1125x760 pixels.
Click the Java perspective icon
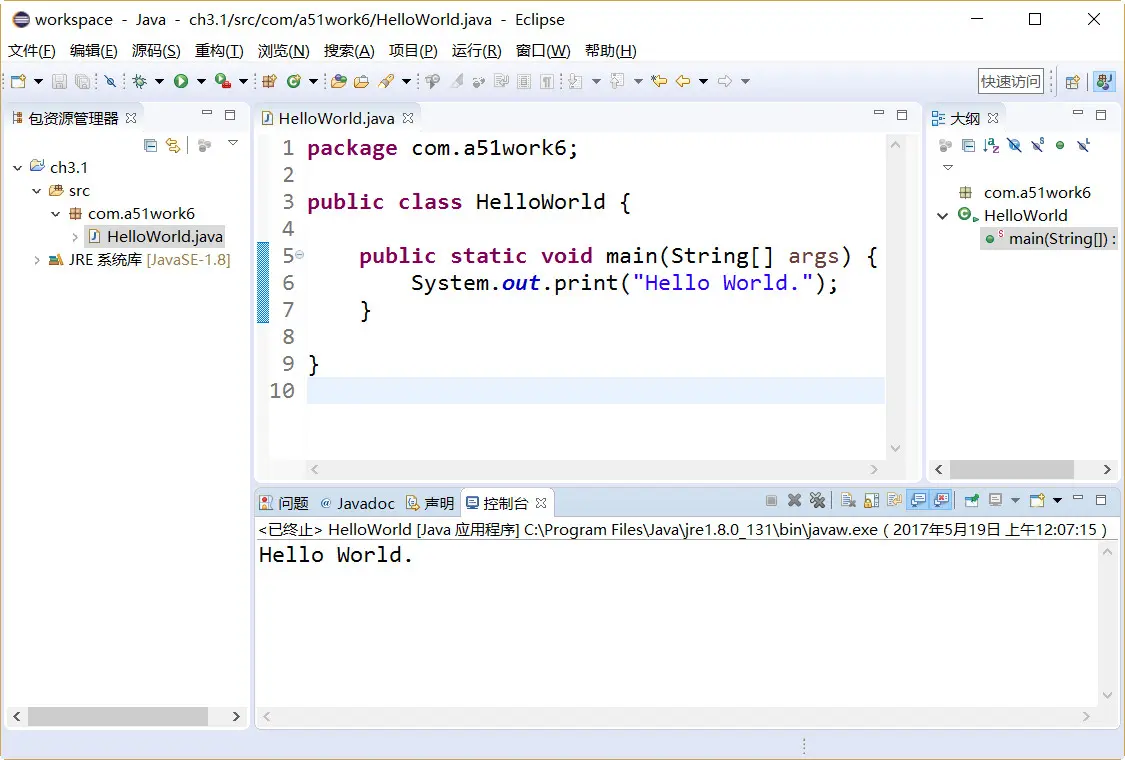click(1105, 81)
